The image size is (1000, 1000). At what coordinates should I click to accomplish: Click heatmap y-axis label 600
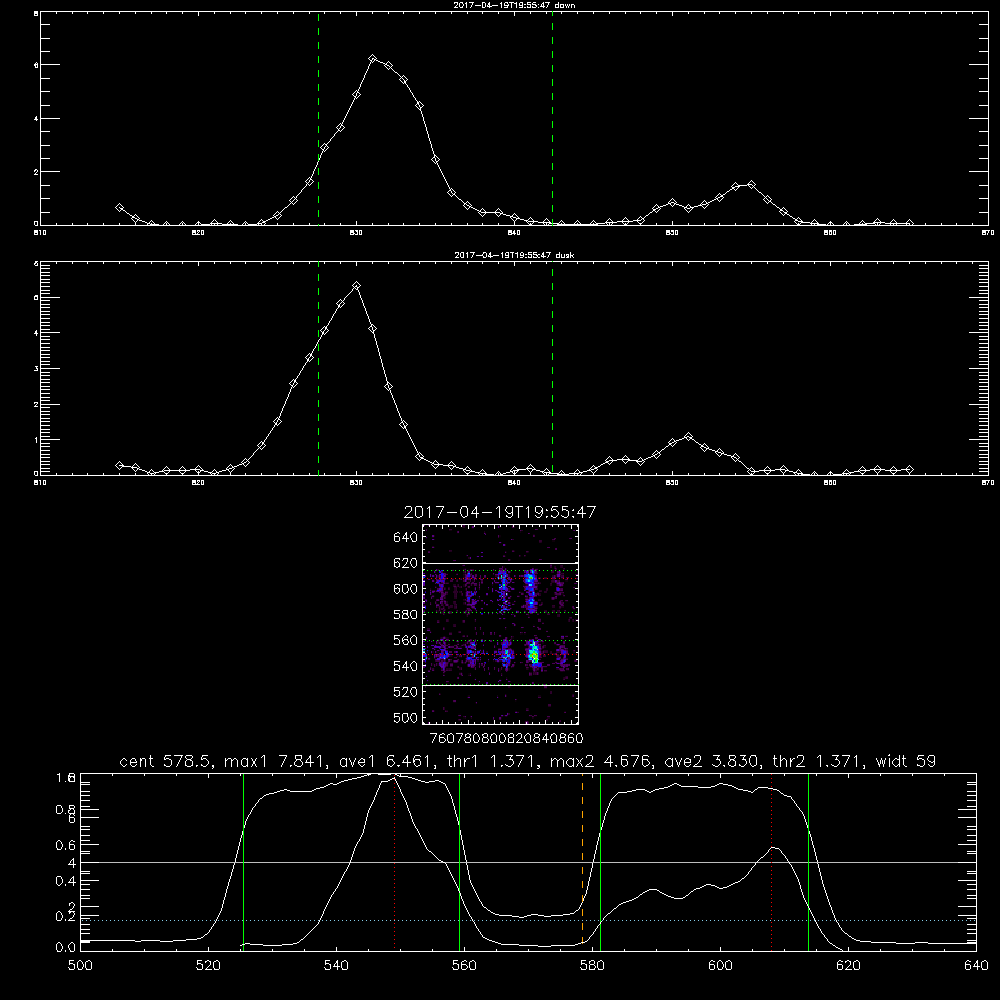point(406,589)
